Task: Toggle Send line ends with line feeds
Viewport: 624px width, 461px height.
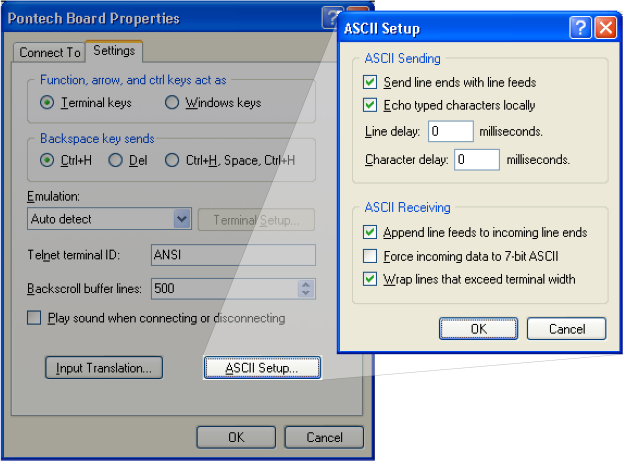Action: tap(371, 82)
